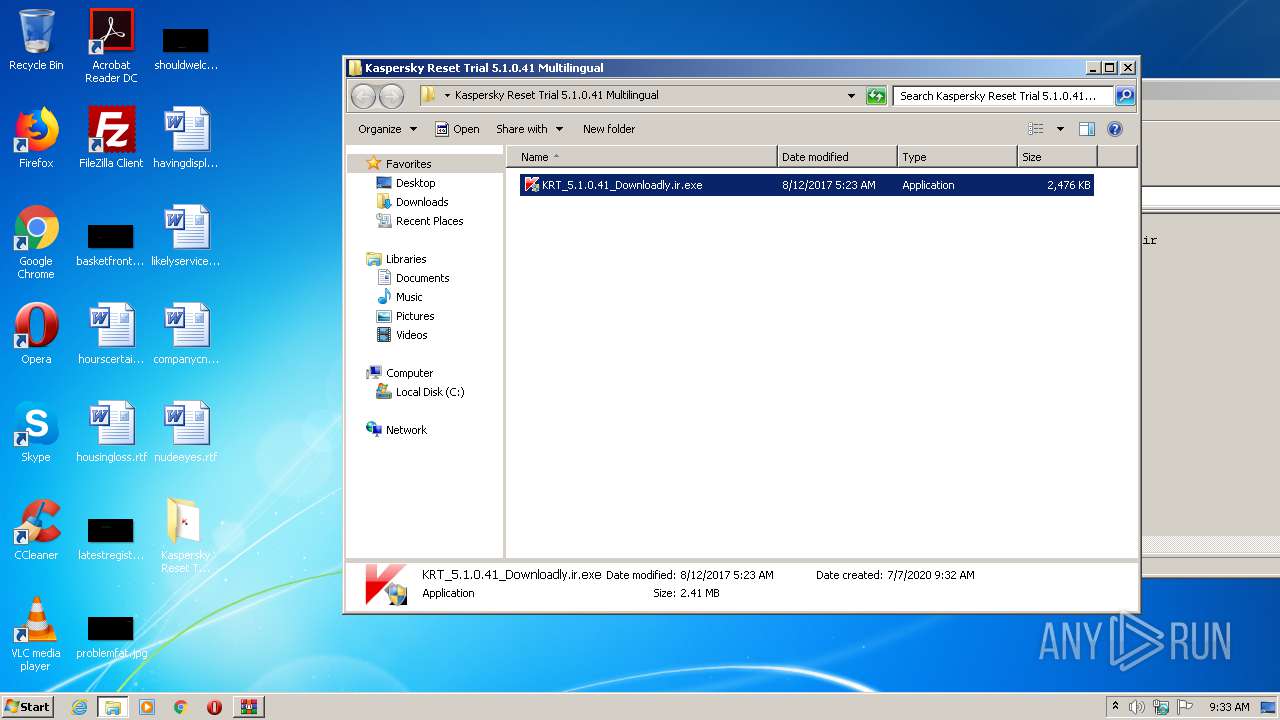The height and width of the screenshot is (720, 1280).
Task: Sort by Date modified column header
Action: click(837, 157)
